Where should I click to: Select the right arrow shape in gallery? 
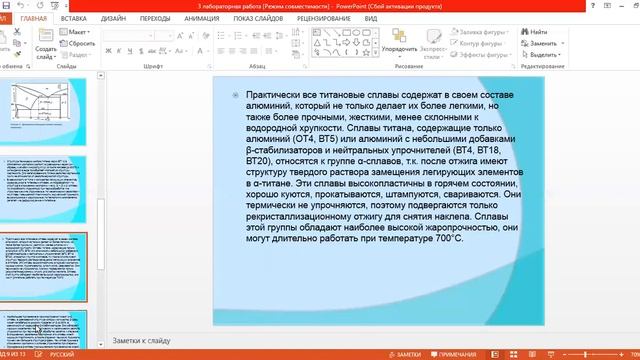[x=347, y=42]
